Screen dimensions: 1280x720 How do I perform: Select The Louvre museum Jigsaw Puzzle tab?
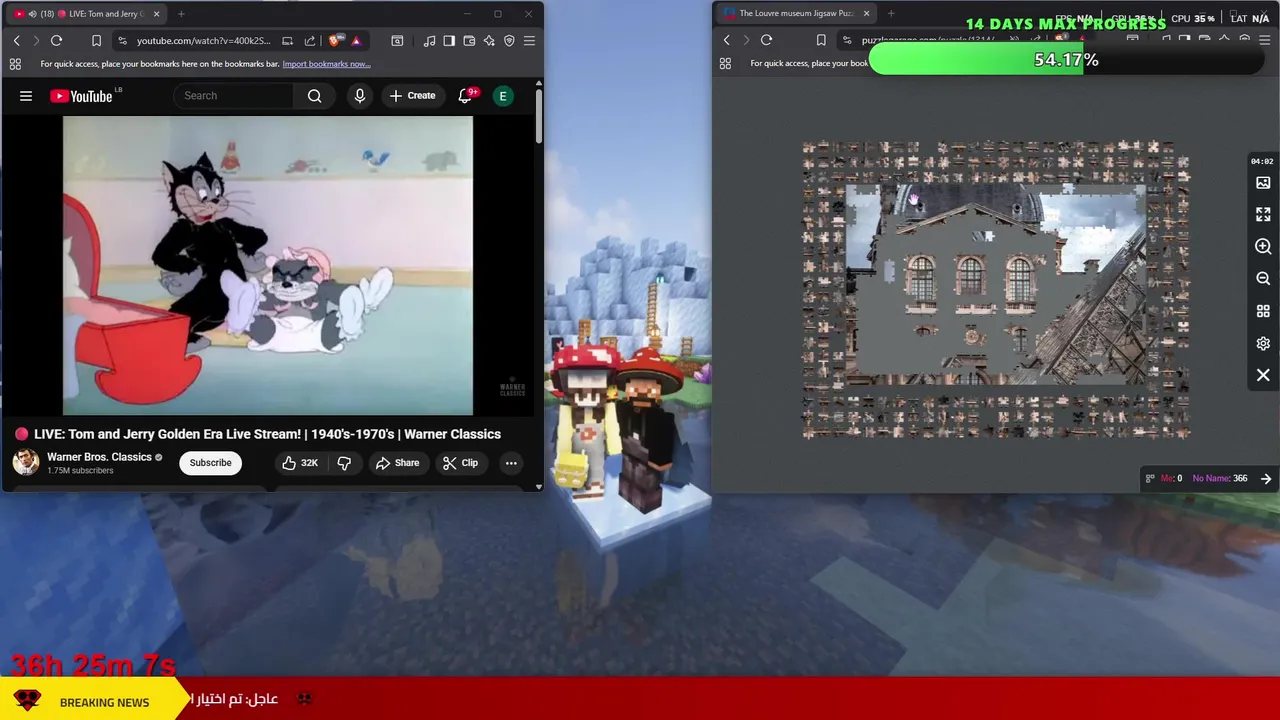tap(797, 14)
